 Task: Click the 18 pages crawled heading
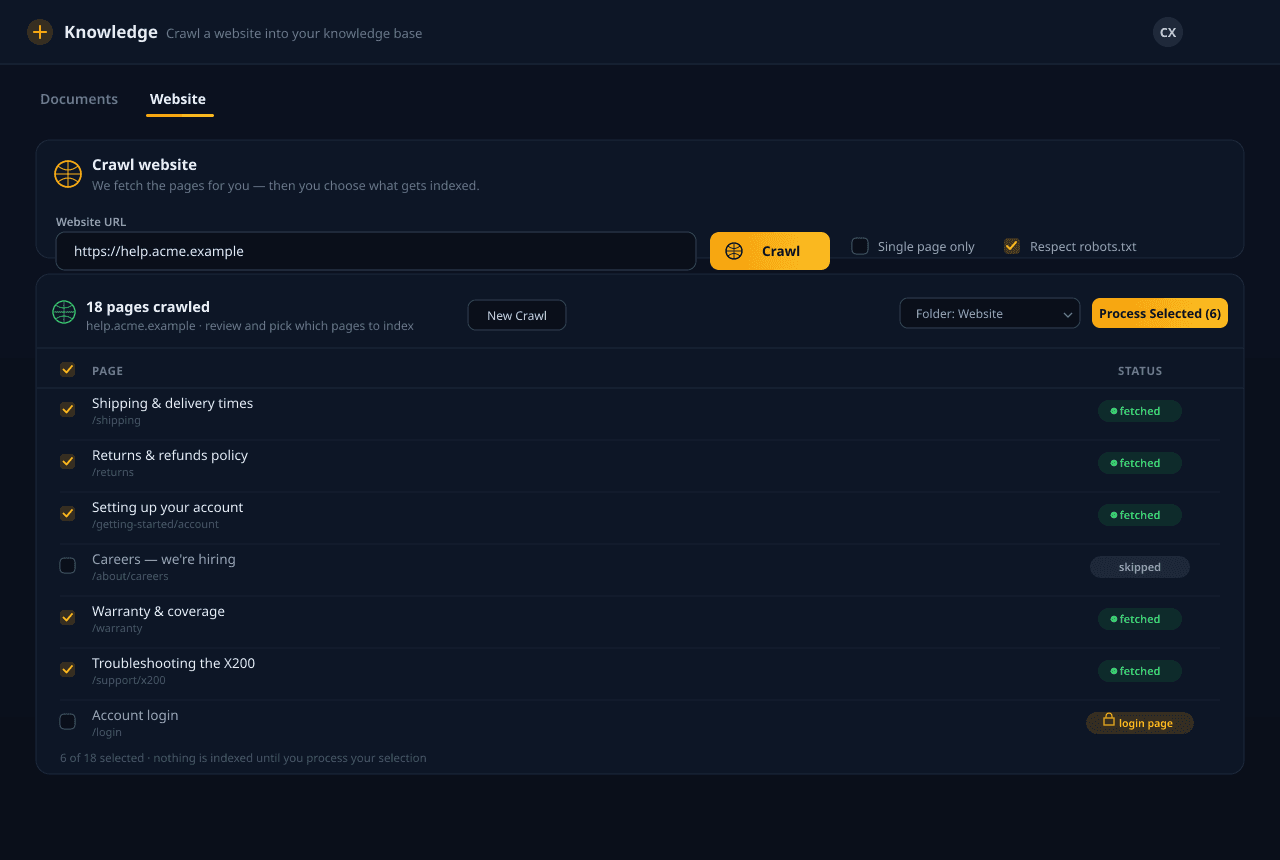click(148, 307)
